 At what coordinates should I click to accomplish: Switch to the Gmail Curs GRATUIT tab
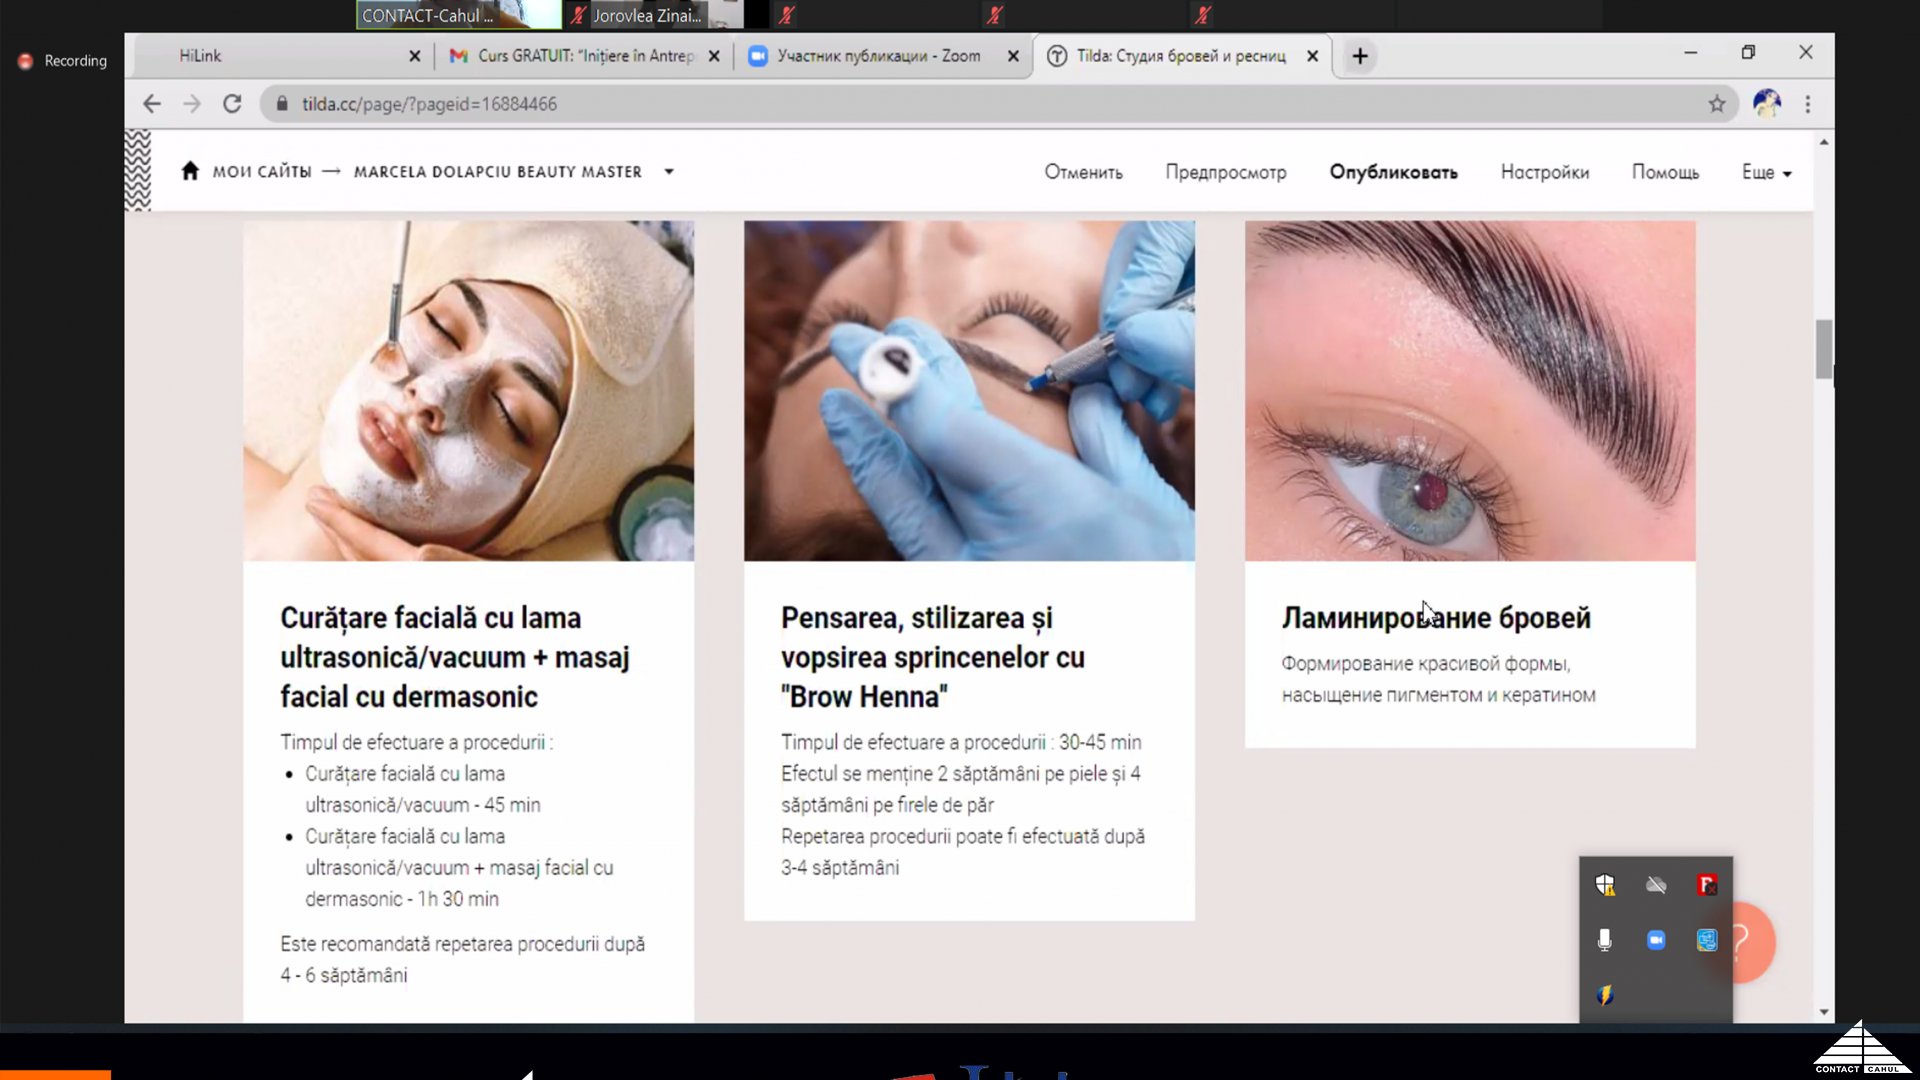(585, 56)
